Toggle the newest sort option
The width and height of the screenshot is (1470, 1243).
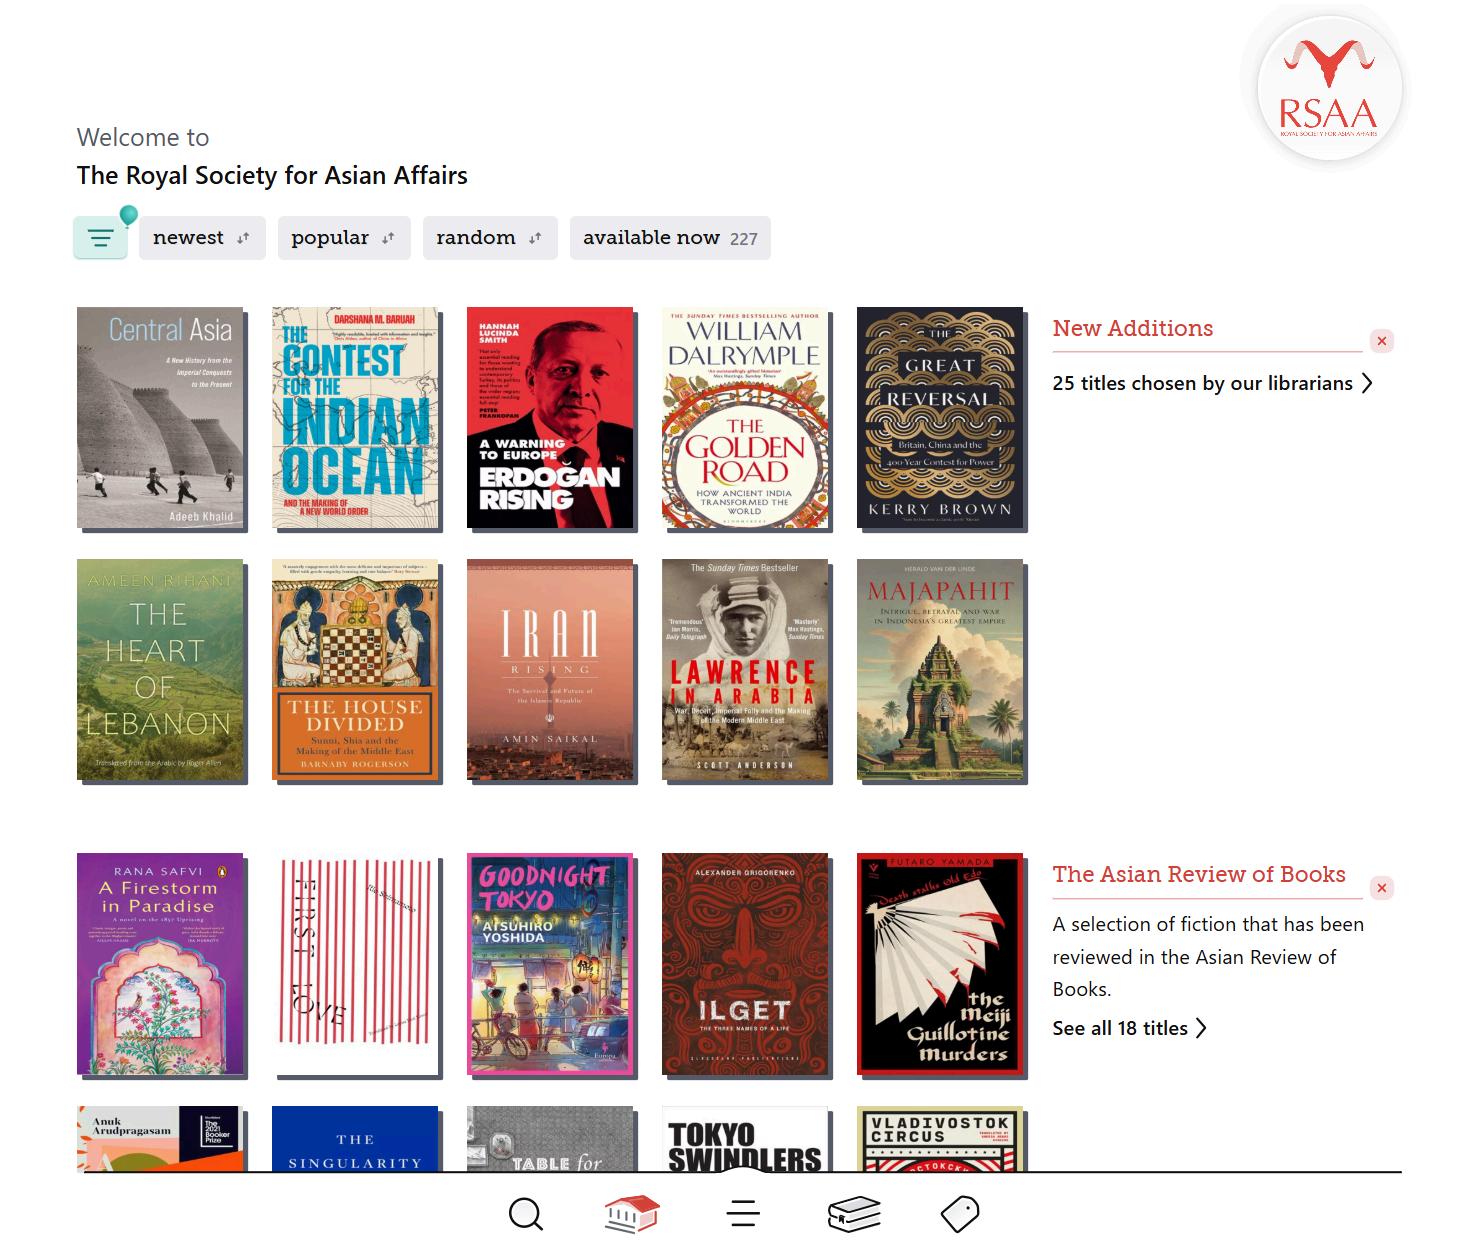pyautogui.click(x=202, y=238)
